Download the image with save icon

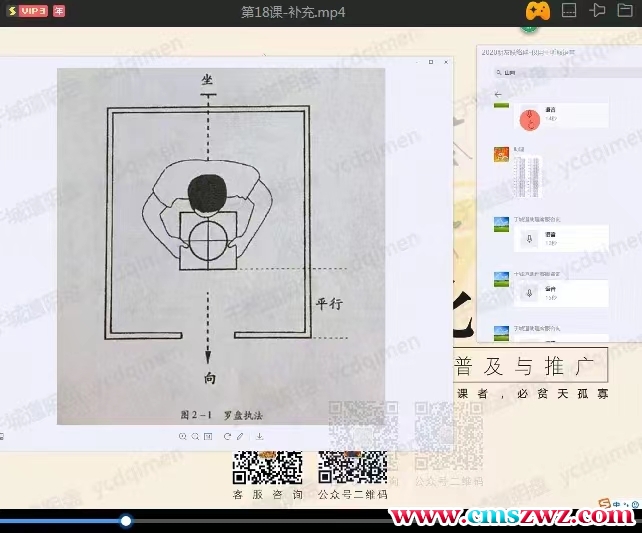click(x=259, y=436)
